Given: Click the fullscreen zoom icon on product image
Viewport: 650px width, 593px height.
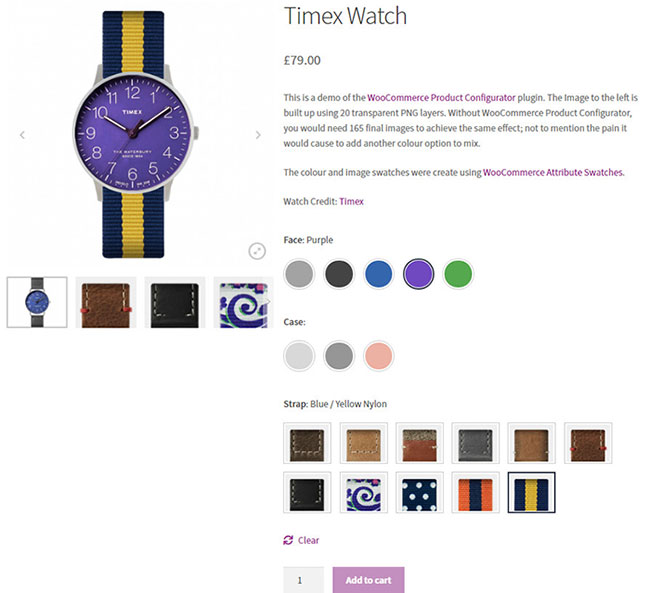Looking at the screenshot, I should click(x=257, y=251).
